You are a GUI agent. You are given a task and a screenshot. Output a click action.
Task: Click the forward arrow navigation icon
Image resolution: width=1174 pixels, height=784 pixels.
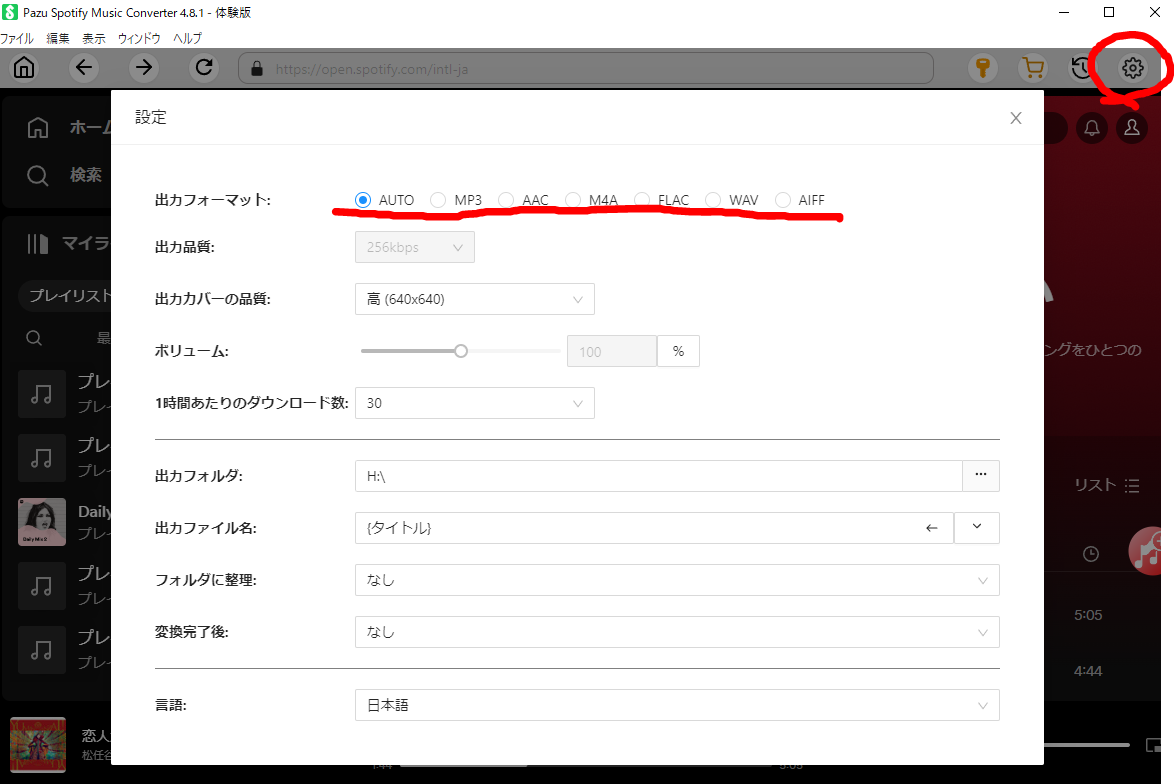(145, 68)
